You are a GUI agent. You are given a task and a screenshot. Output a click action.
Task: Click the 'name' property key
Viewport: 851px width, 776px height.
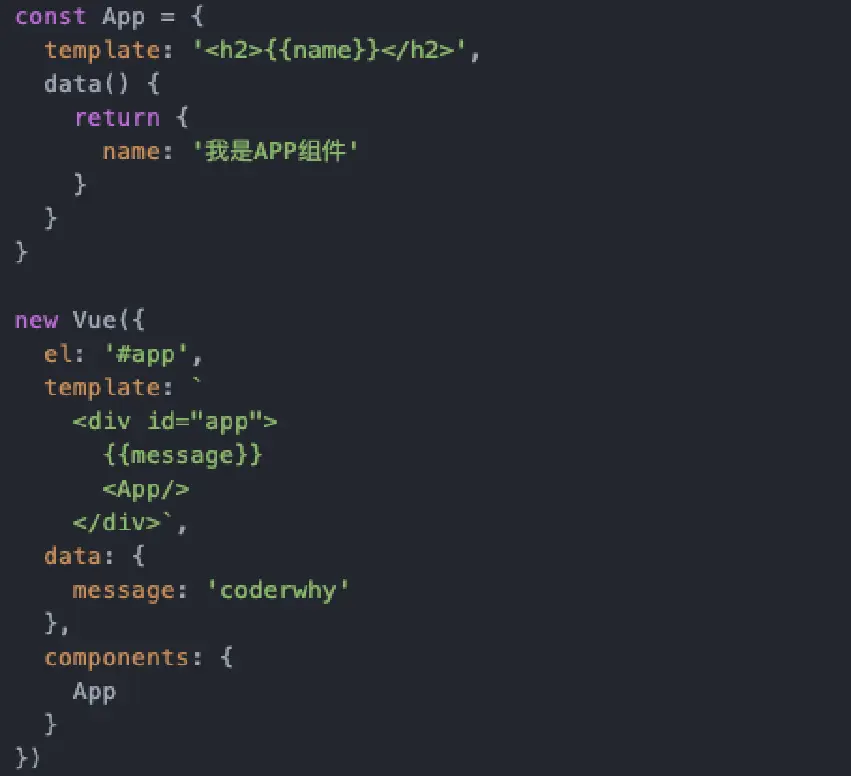pos(131,151)
